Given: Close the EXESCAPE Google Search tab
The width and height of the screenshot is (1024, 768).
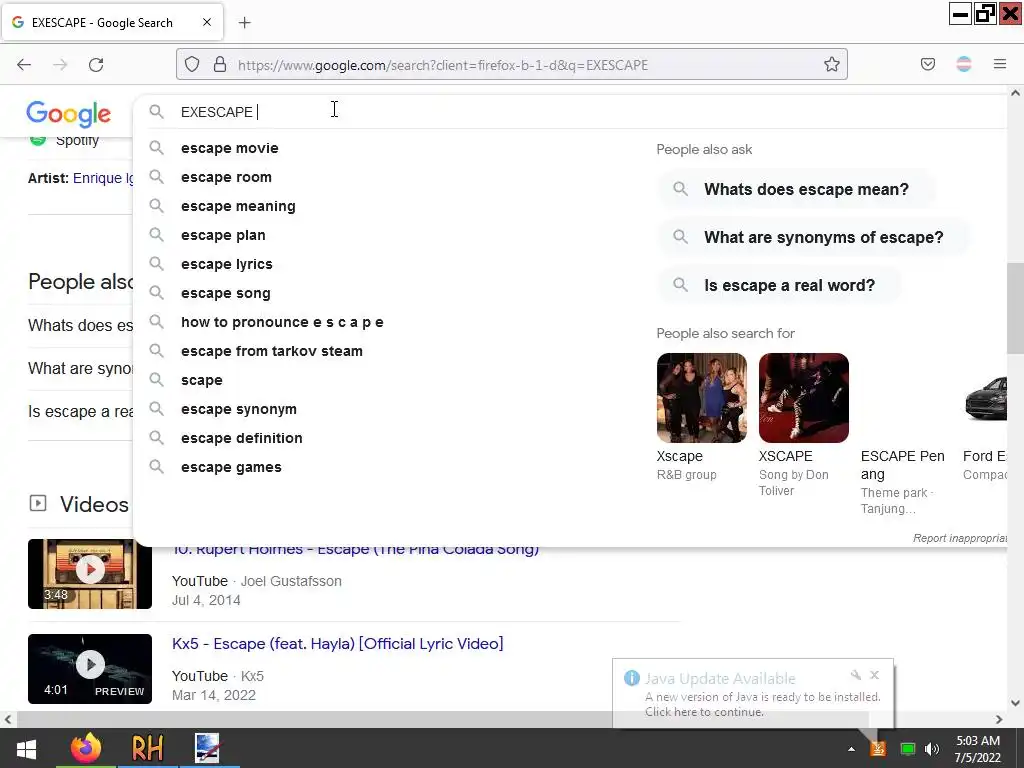Looking at the screenshot, I should 207,22.
